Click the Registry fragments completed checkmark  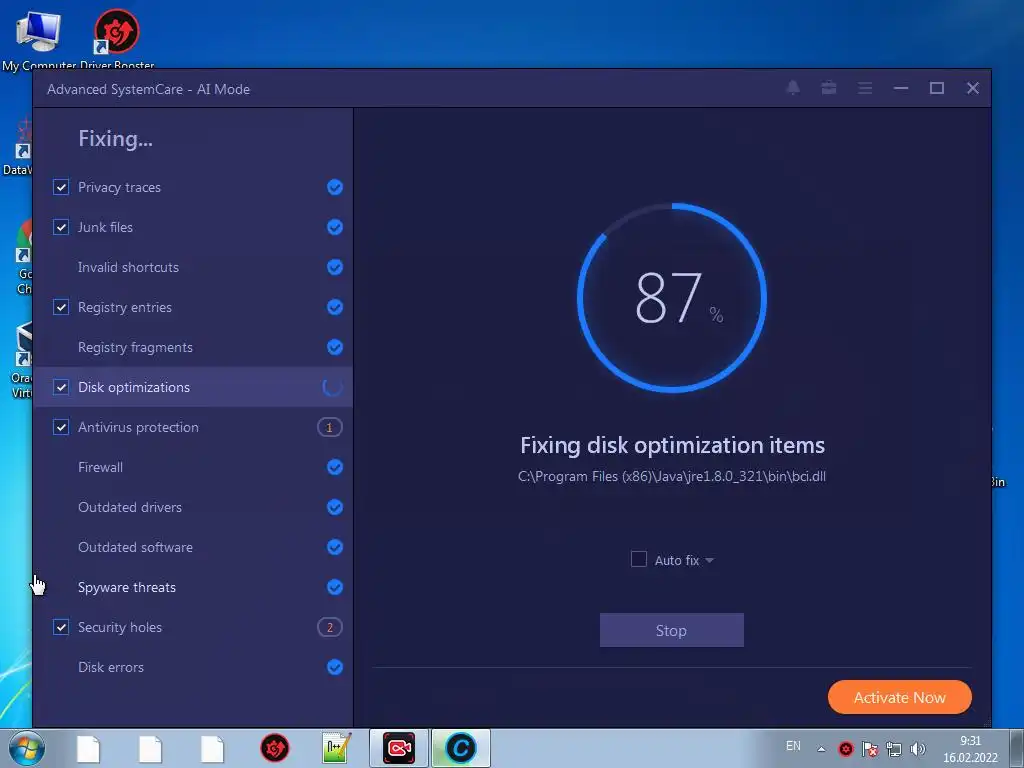[x=334, y=347]
